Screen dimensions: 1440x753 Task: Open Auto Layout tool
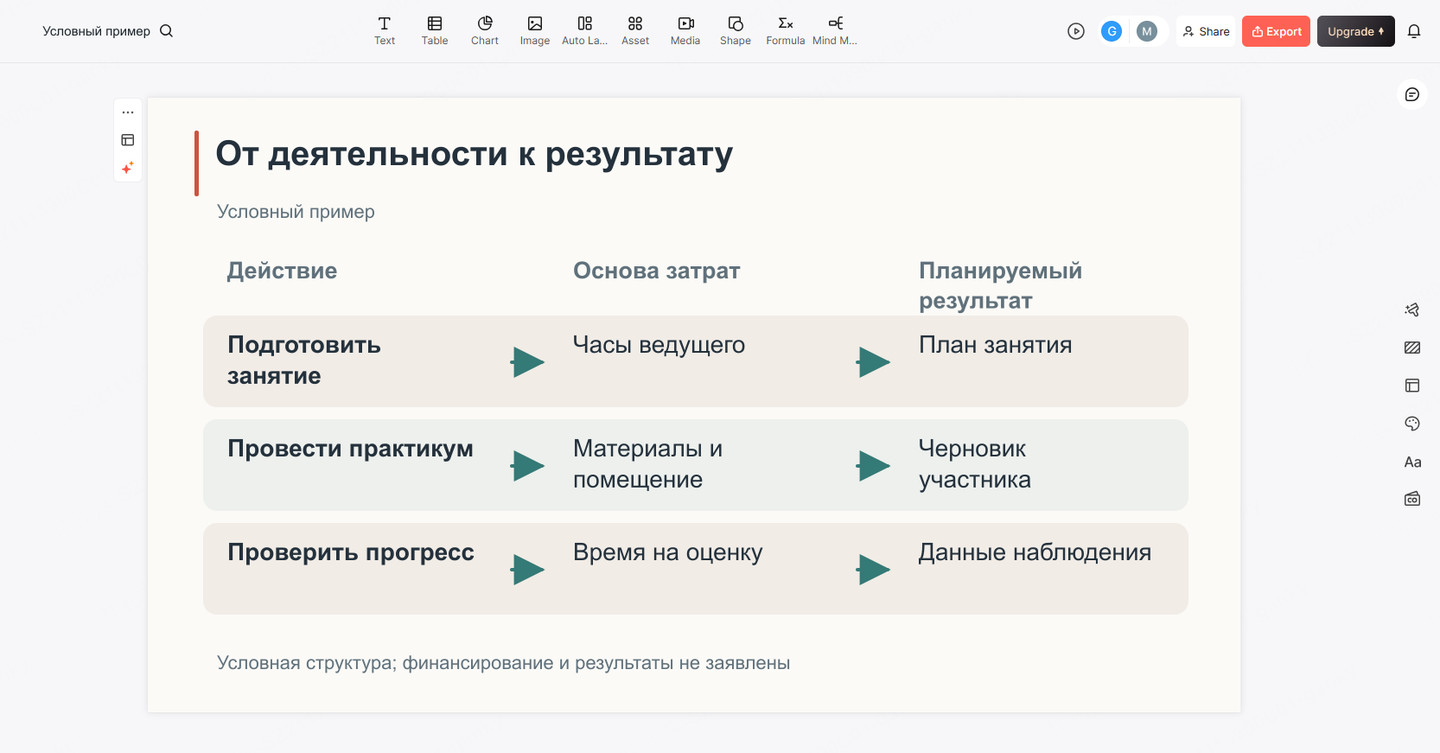coord(585,31)
